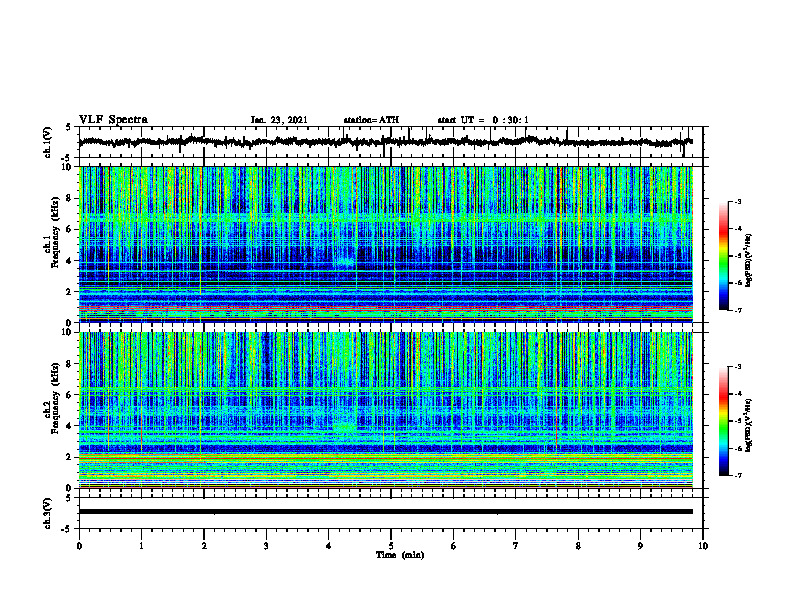The width and height of the screenshot is (792, 612).
Task: Click the time axis tick label "0"
Action: point(79,546)
